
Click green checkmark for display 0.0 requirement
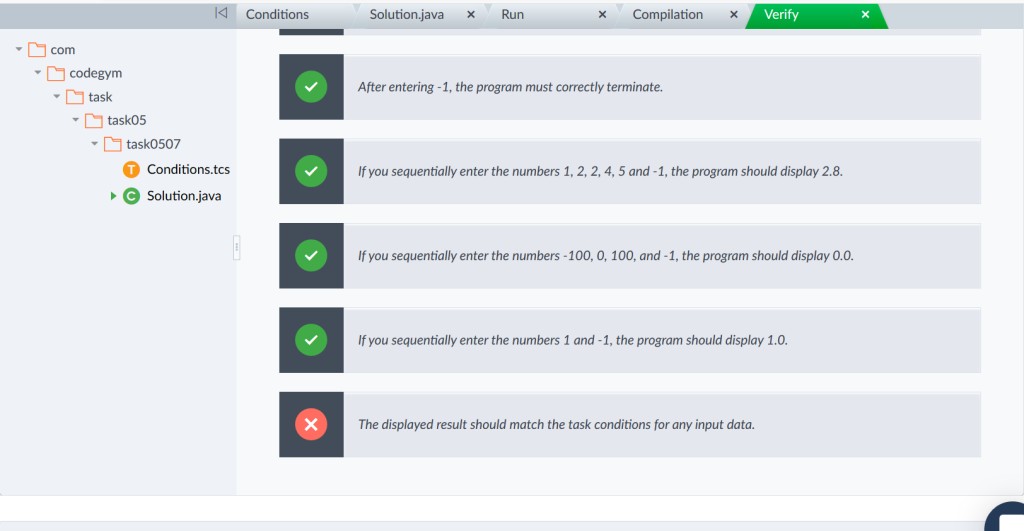point(311,255)
